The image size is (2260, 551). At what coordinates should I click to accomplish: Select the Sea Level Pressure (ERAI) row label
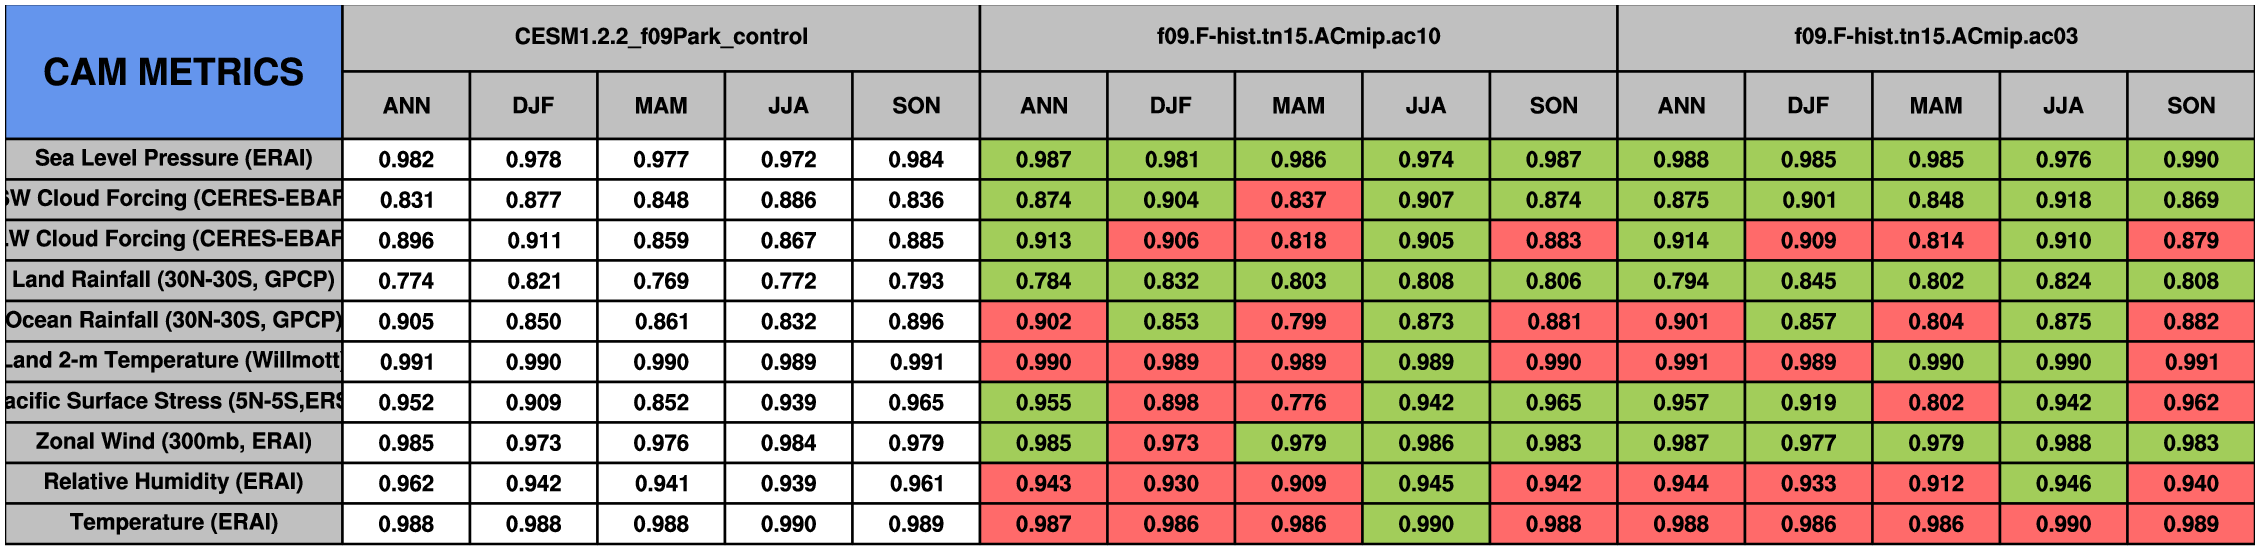click(173, 158)
